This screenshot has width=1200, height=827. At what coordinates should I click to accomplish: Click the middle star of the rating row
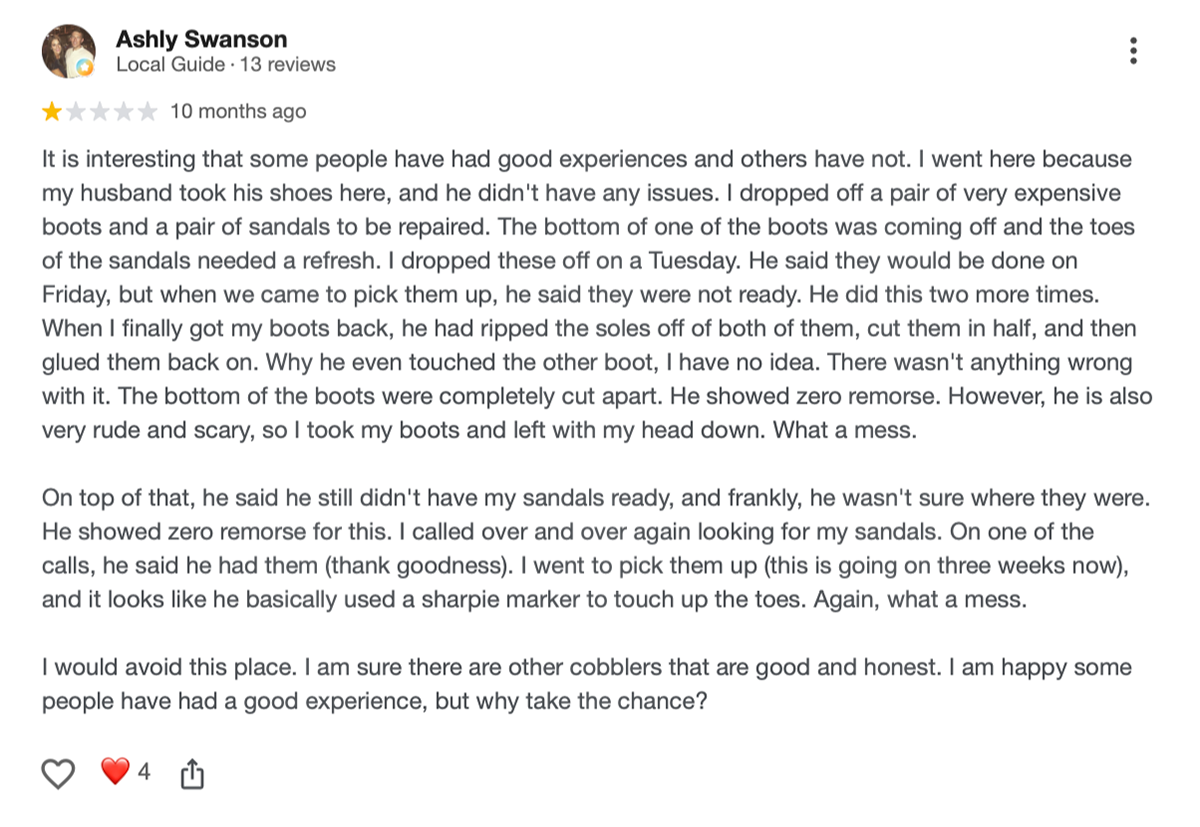pos(99,111)
